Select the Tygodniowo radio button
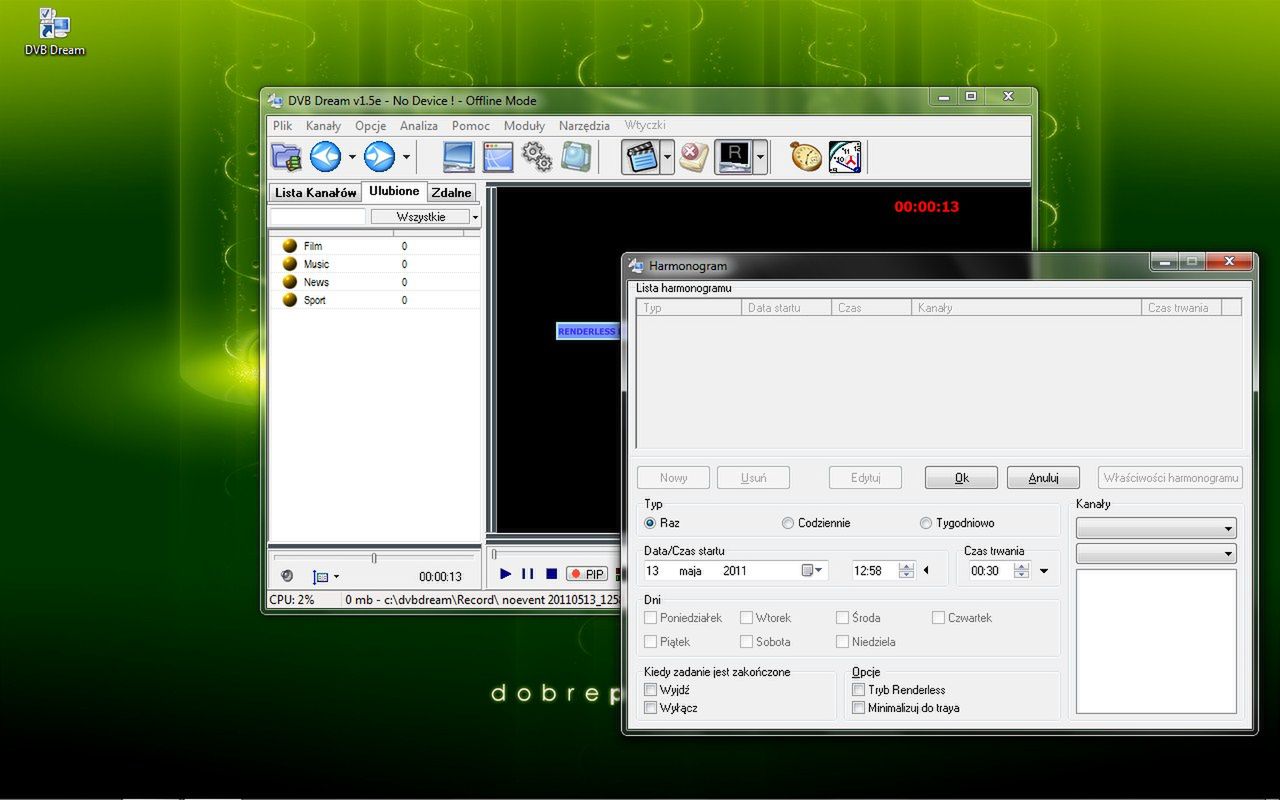 coord(926,523)
